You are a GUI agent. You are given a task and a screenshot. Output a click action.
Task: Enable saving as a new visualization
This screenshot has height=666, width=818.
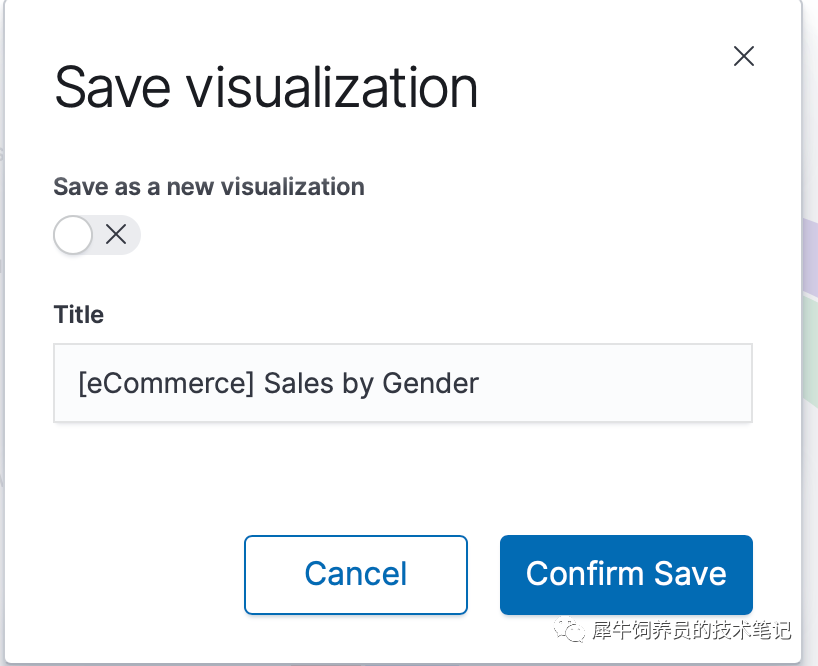[97, 235]
